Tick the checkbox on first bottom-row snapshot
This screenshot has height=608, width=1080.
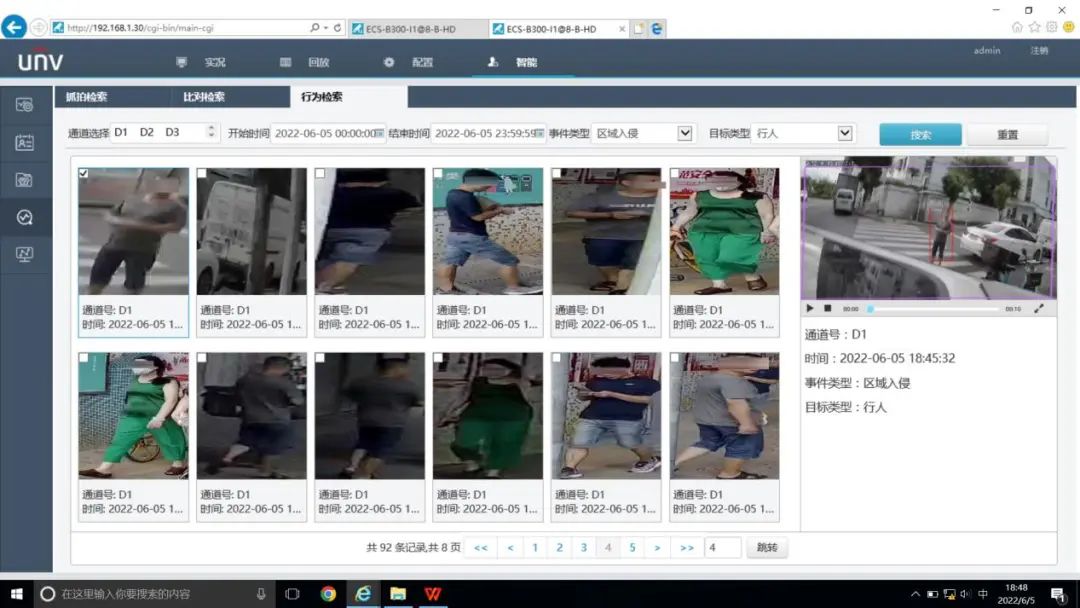pyautogui.click(x=84, y=358)
